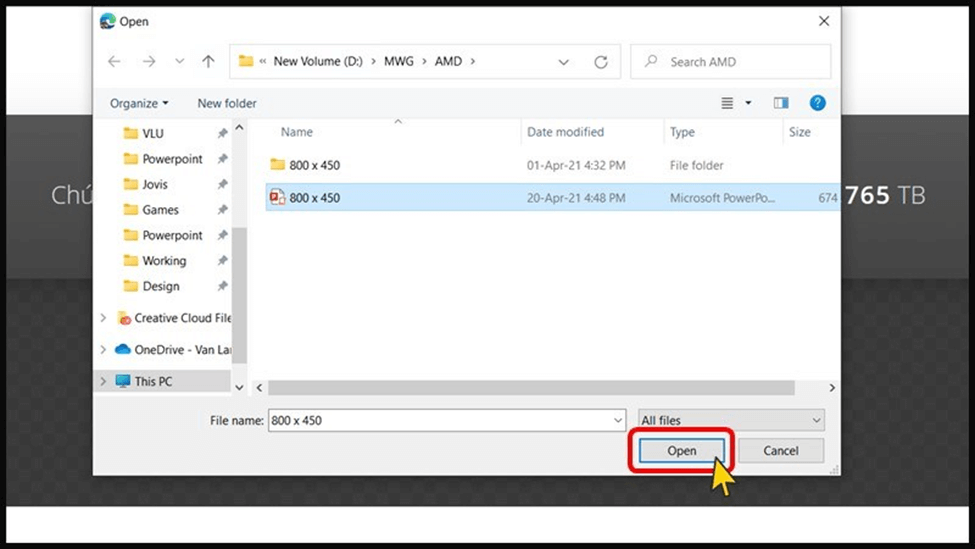Image resolution: width=975 pixels, height=549 pixels.
Task: Expand the This PC node
Action: point(103,381)
